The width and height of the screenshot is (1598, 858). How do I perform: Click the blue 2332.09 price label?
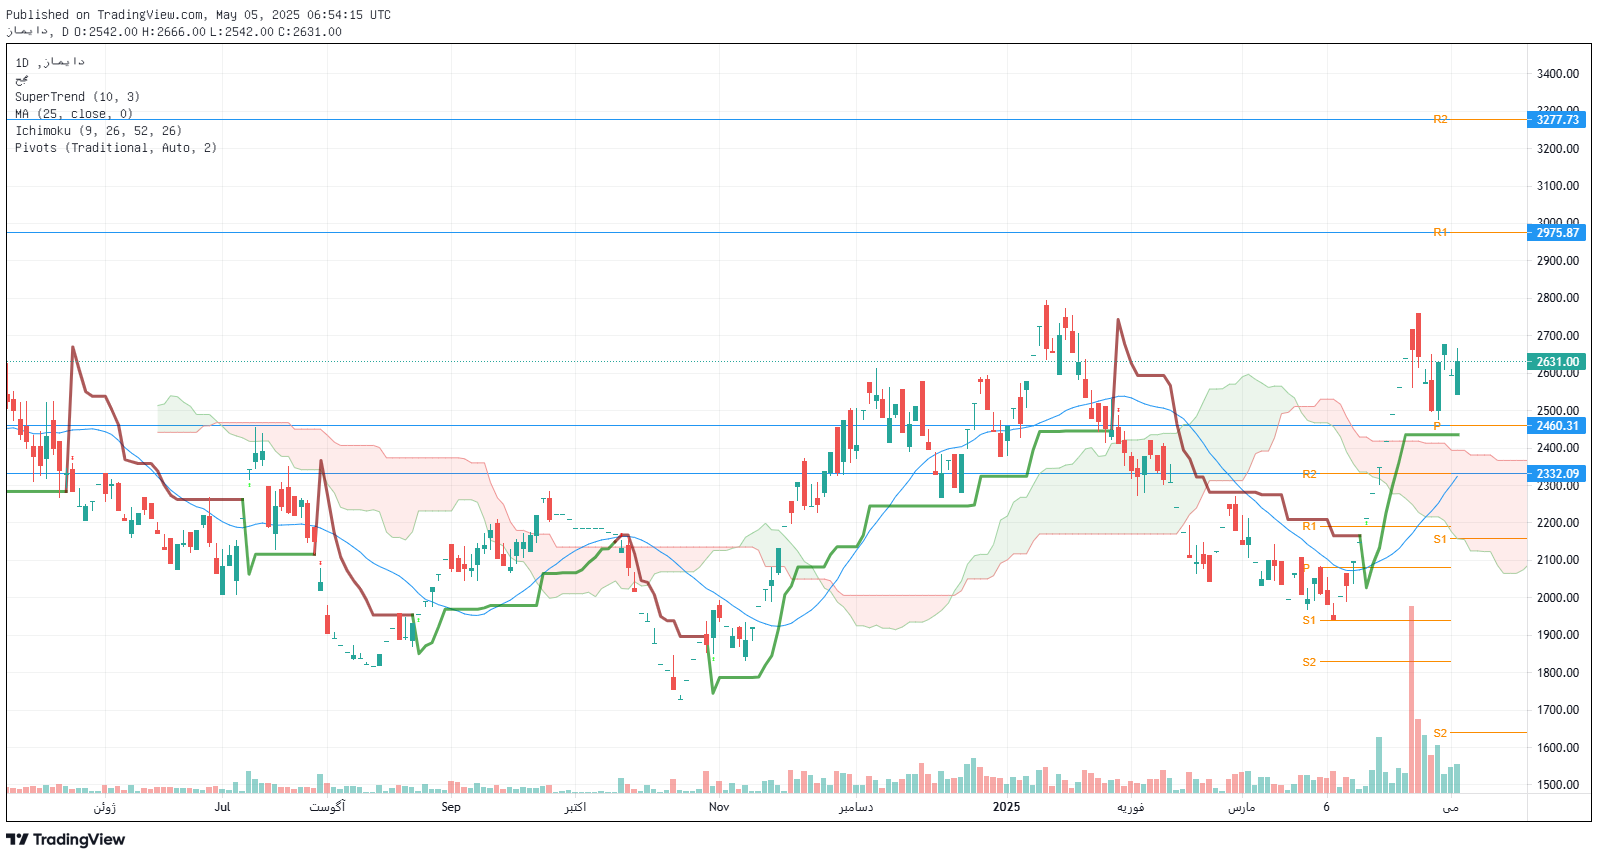pyautogui.click(x=1557, y=474)
